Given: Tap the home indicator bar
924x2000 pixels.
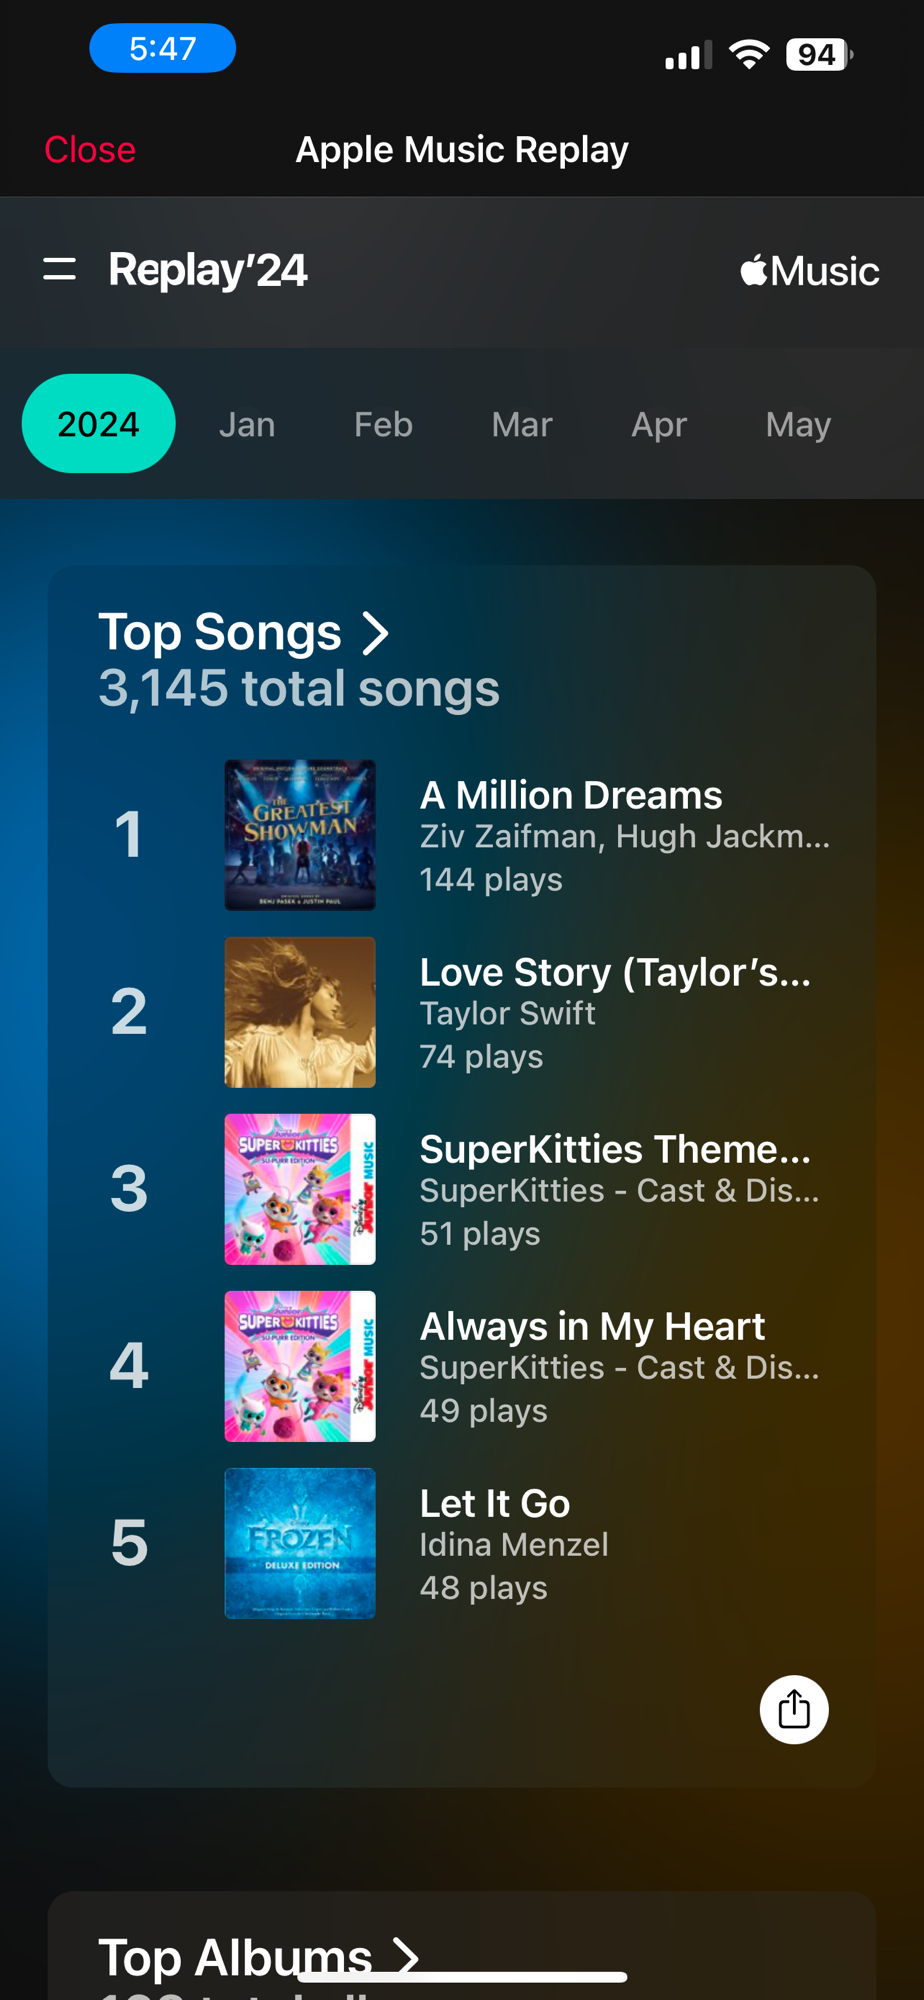Looking at the screenshot, I should (x=462, y=1977).
